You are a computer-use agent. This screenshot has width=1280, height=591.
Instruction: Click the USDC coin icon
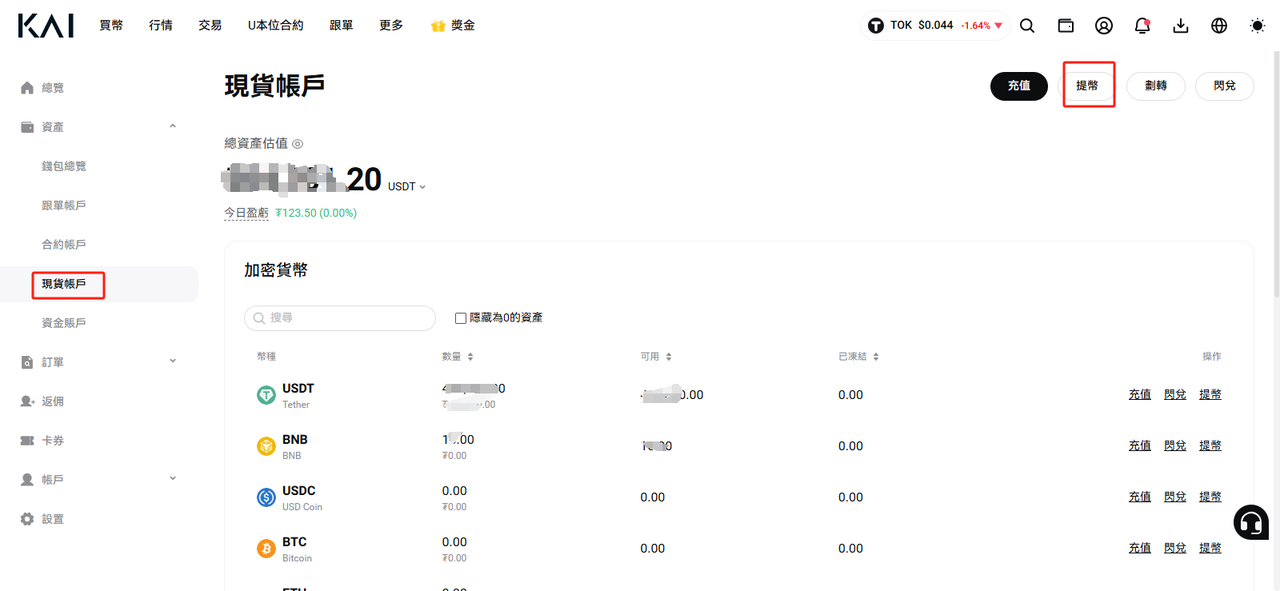coord(266,498)
